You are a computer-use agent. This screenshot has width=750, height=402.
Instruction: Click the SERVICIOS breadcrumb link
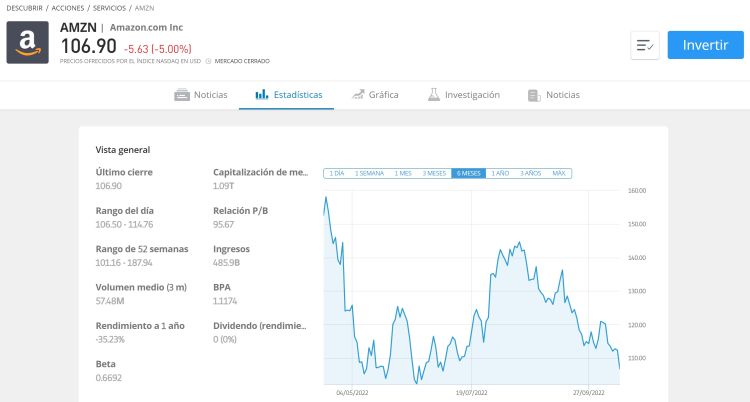pos(109,8)
